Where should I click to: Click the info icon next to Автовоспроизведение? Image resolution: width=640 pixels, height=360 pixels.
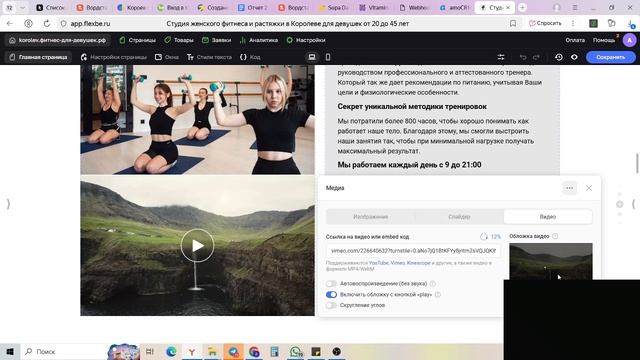point(433,283)
